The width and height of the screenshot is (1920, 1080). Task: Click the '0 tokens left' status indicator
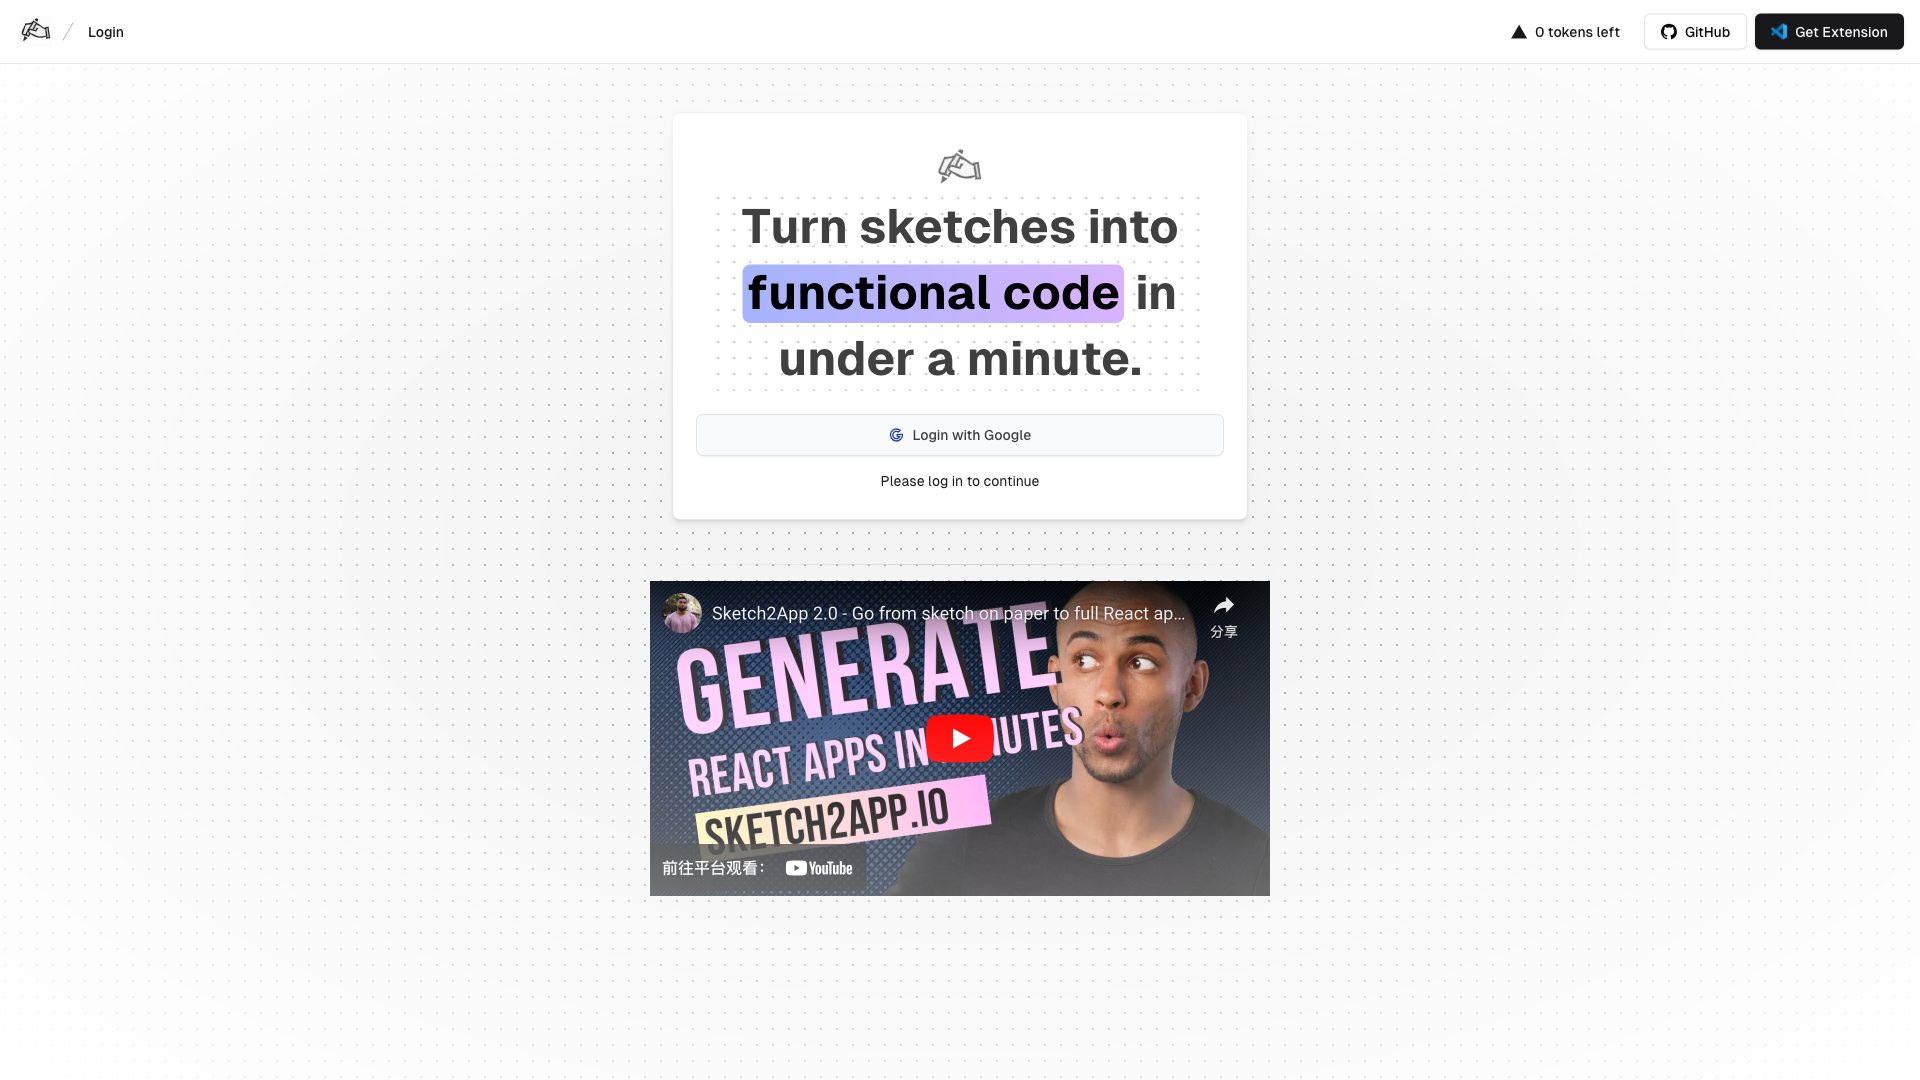[x=1564, y=30]
